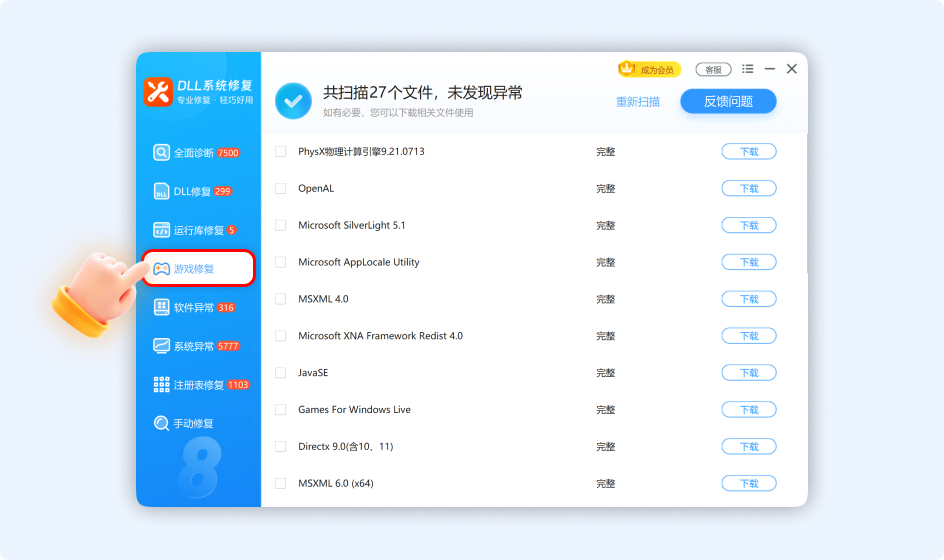This screenshot has width=944, height=560.
Task: Click 下载 for Microsoft AppLocale Utility
Action: (749, 262)
